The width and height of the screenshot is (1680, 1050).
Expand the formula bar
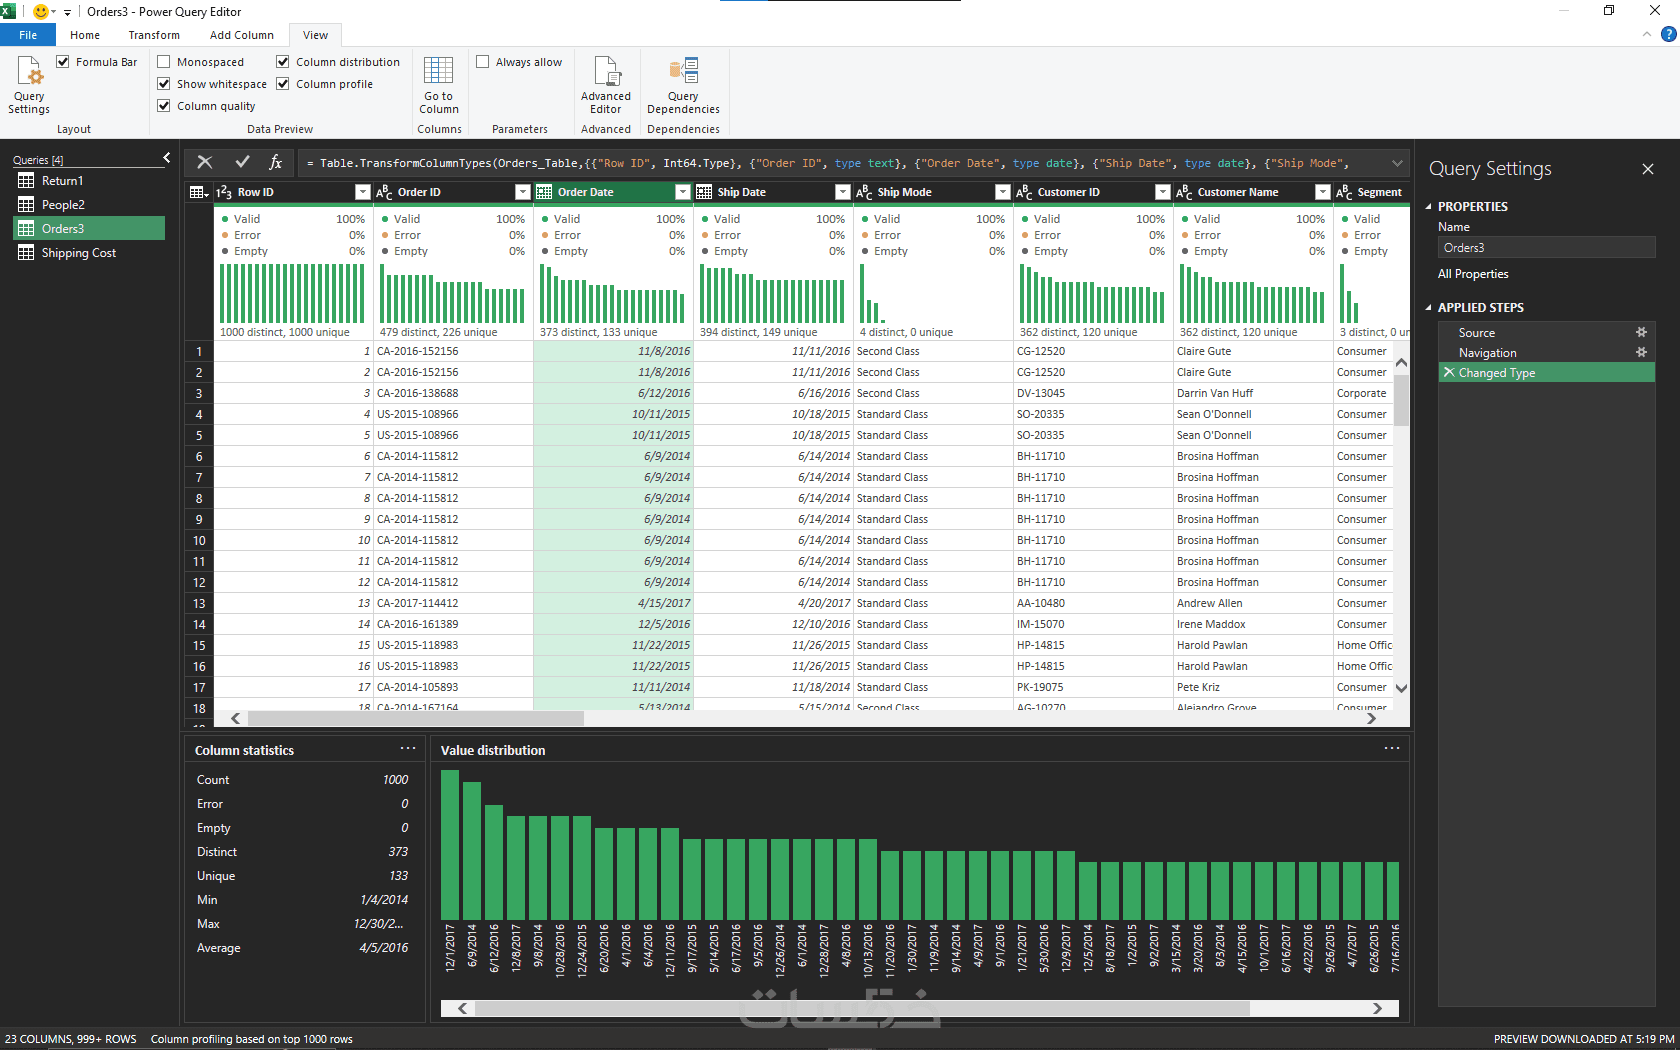[x=1397, y=163]
